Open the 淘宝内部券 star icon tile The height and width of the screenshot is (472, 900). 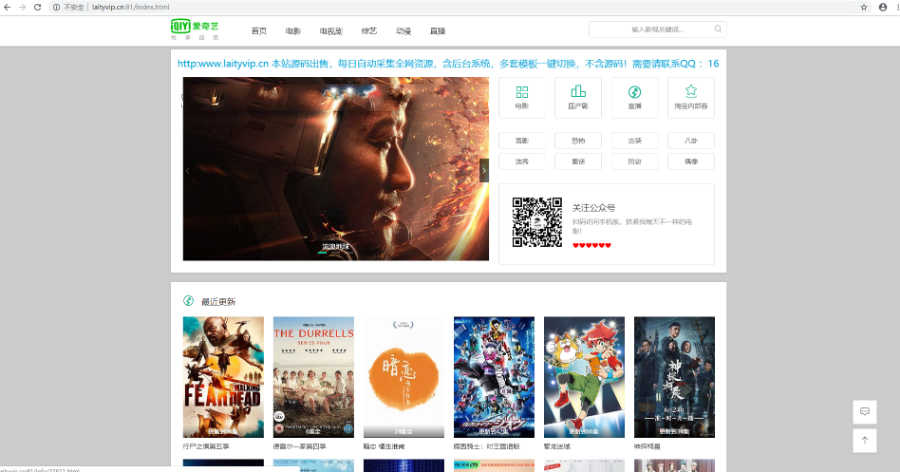click(691, 98)
